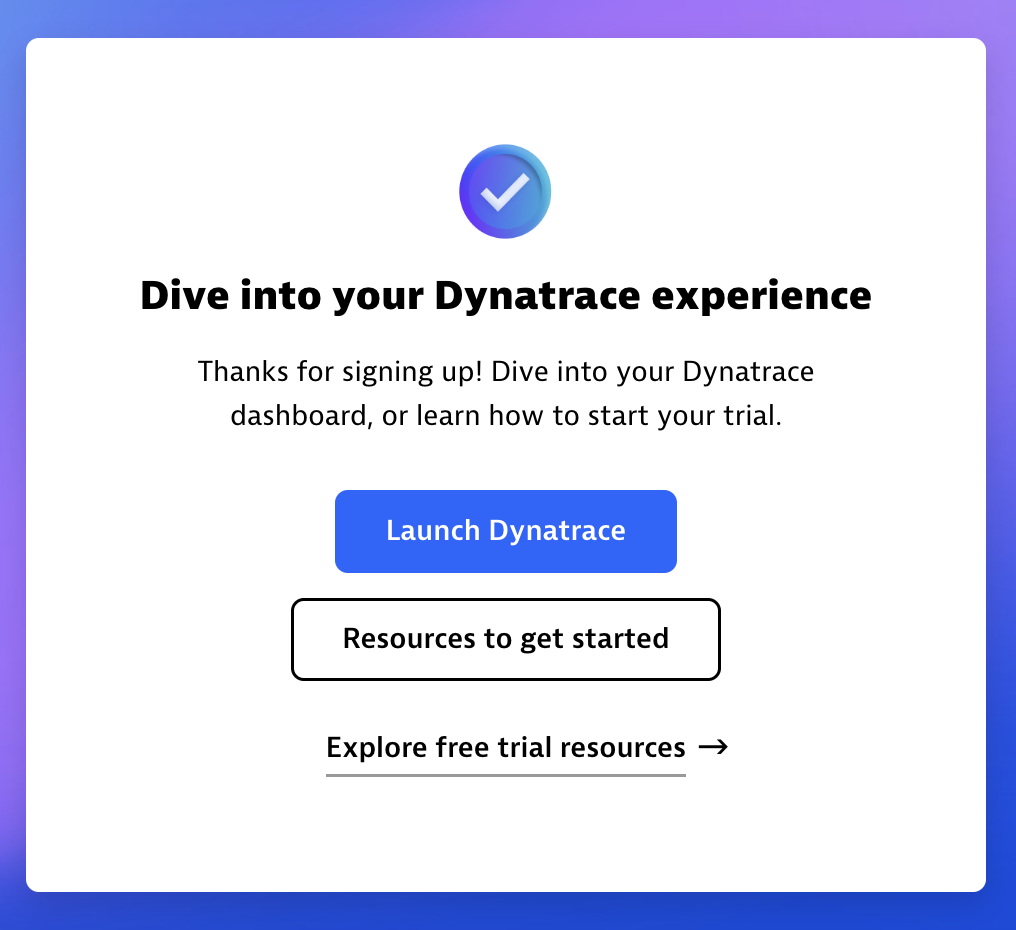
Task: Select the circular check badge above the heading
Action: (x=505, y=191)
